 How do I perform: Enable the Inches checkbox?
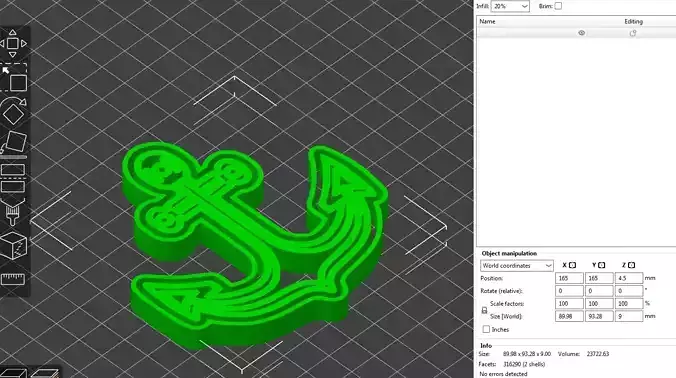[x=486, y=329]
